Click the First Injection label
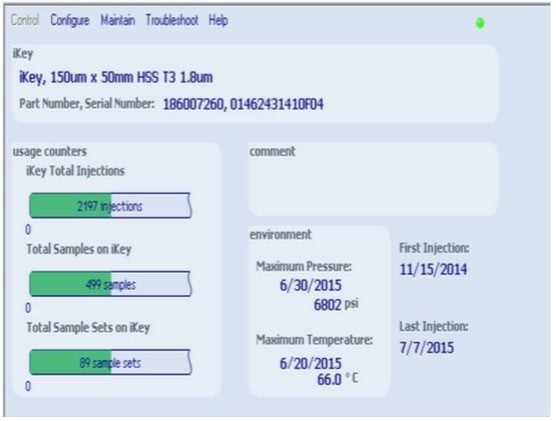The width and height of the screenshot is (556, 421). (x=434, y=248)
